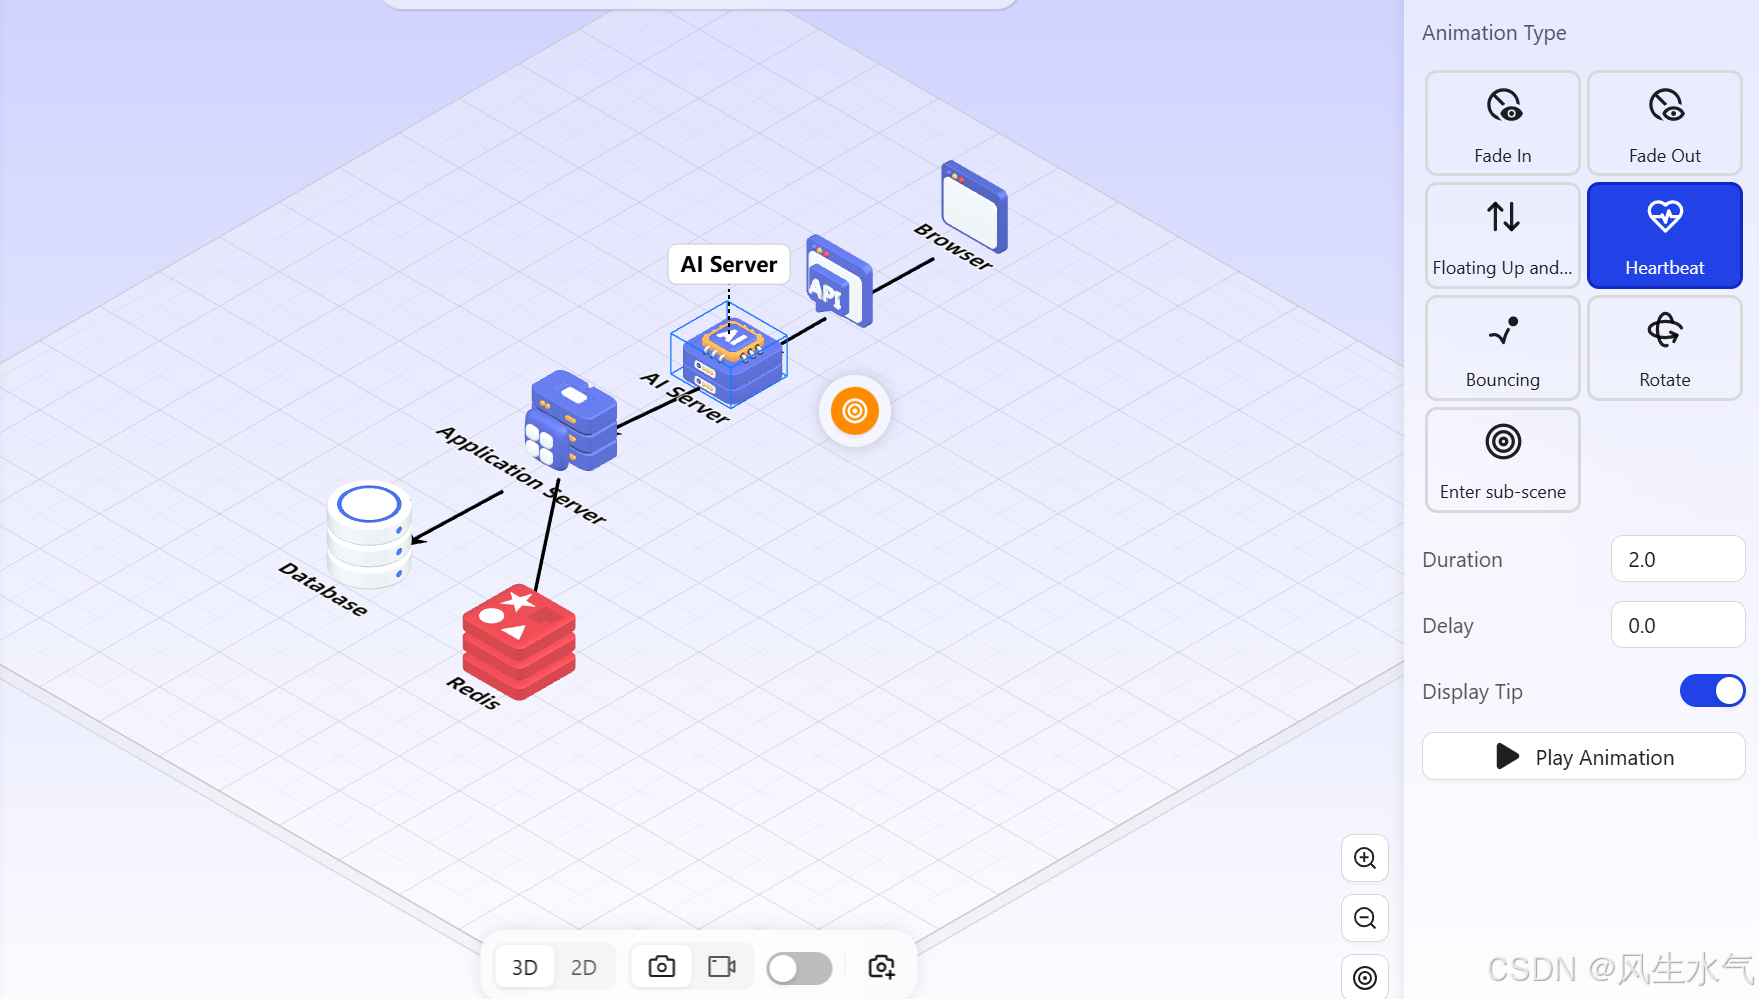Click the AI Server label on canvas
The width and height of the screenshot is (1759, 999).
click(x=728, y=264)
